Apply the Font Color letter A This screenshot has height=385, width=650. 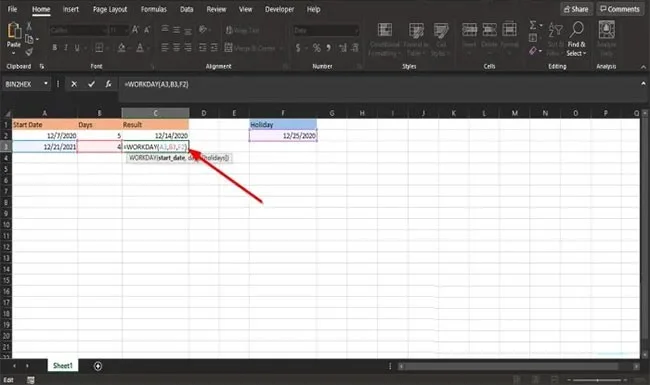pos(140,48)
